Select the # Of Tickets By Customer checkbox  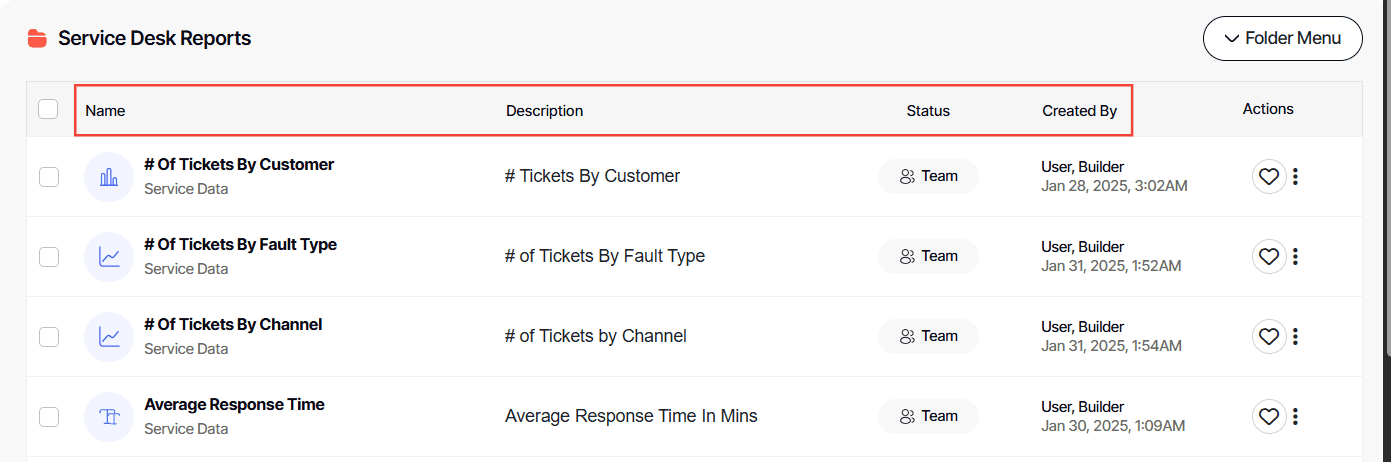[49, 177]
